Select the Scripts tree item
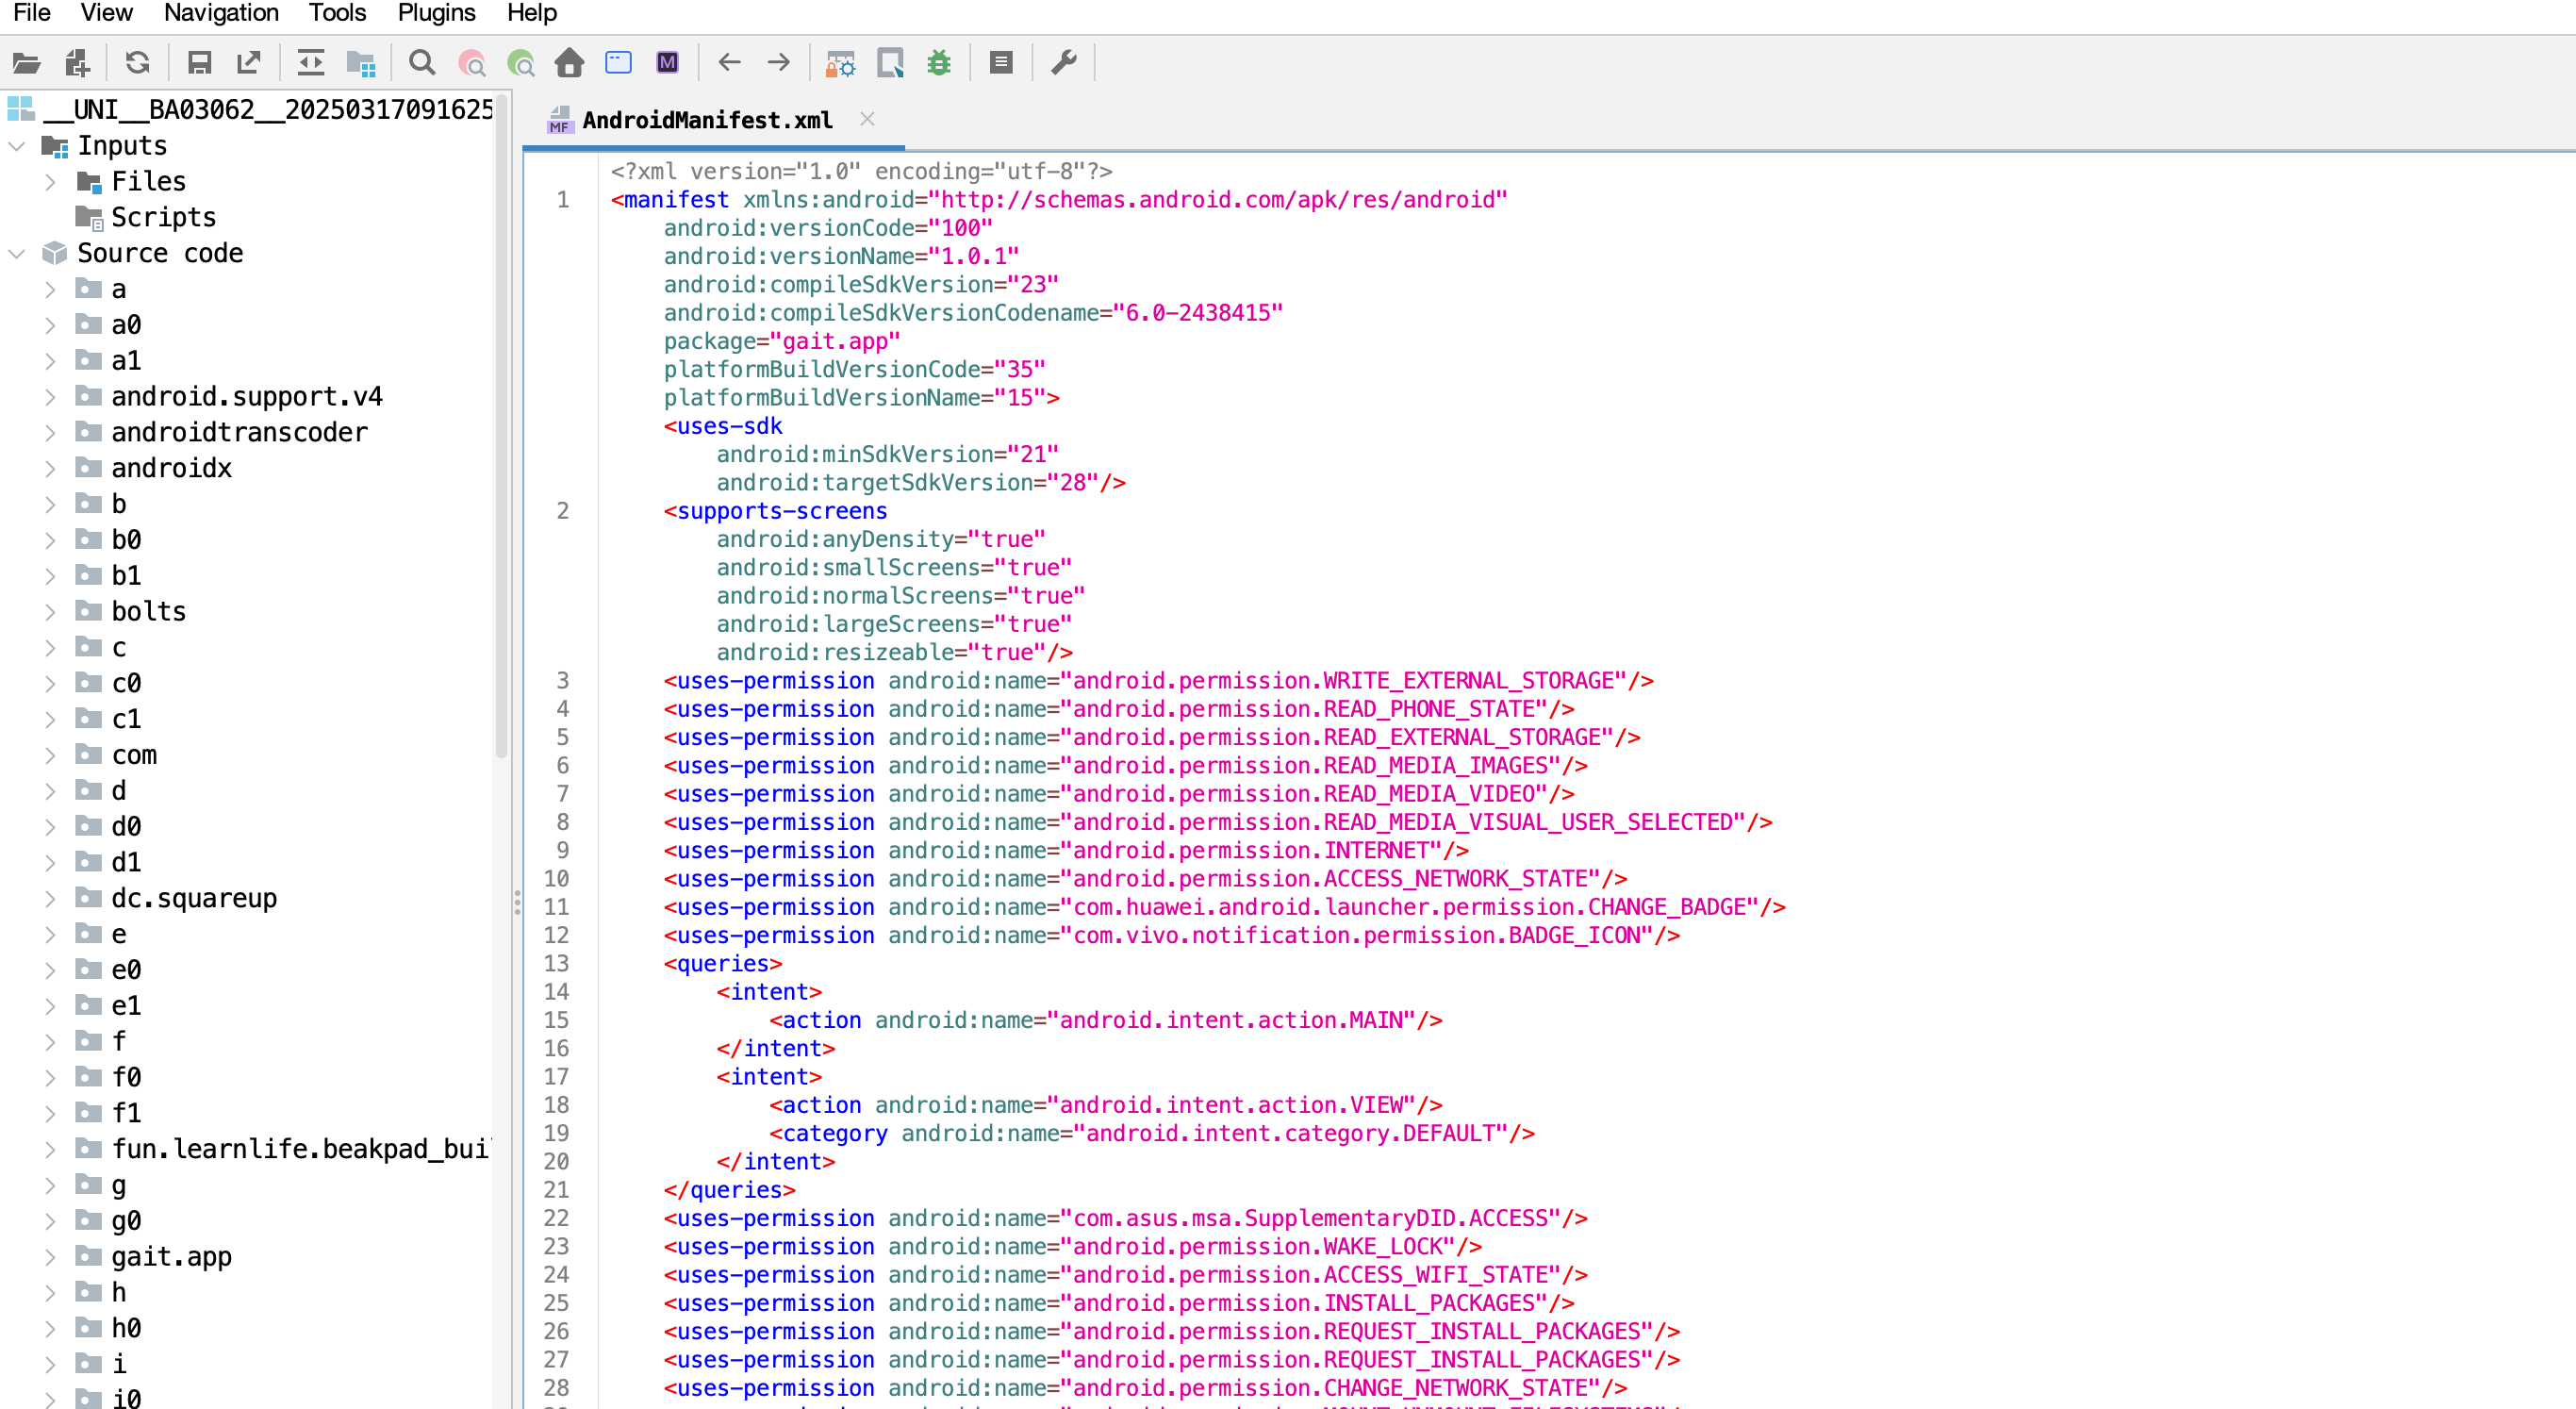The height and width of the screenshot is (1409, 2576). [146, 217]
